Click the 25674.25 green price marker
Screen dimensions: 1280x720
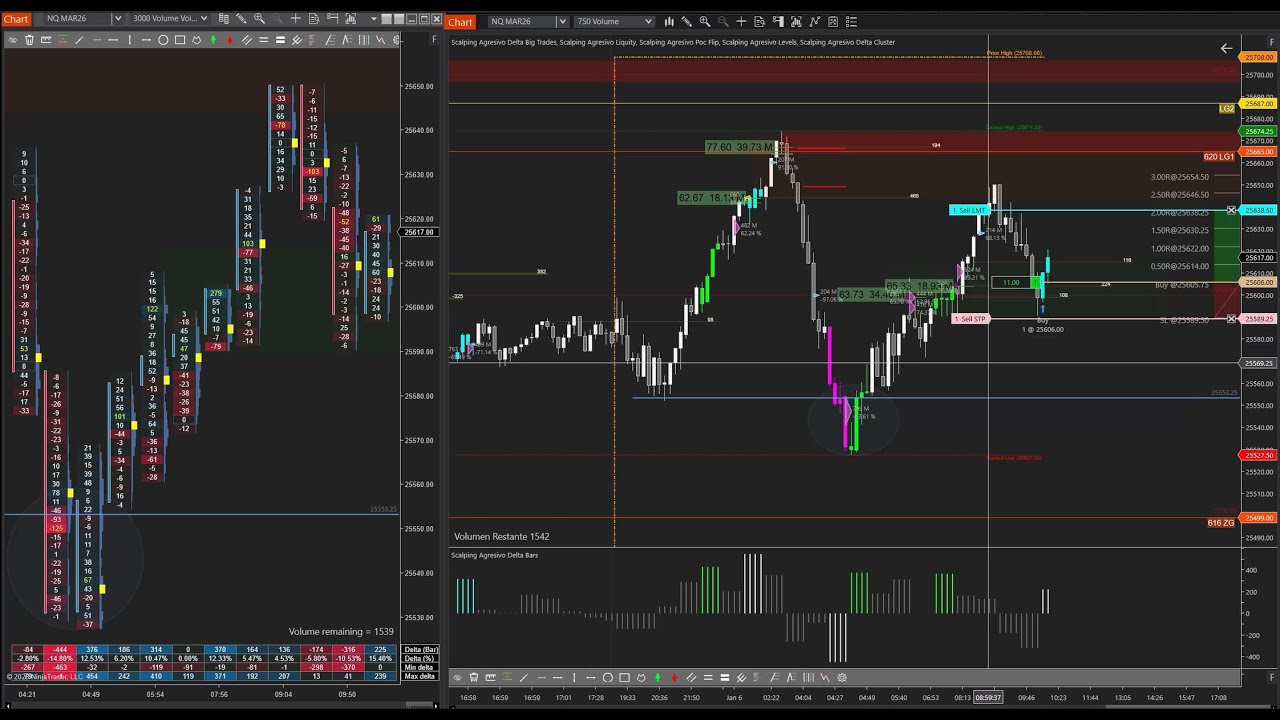(x=1259, y=132)
